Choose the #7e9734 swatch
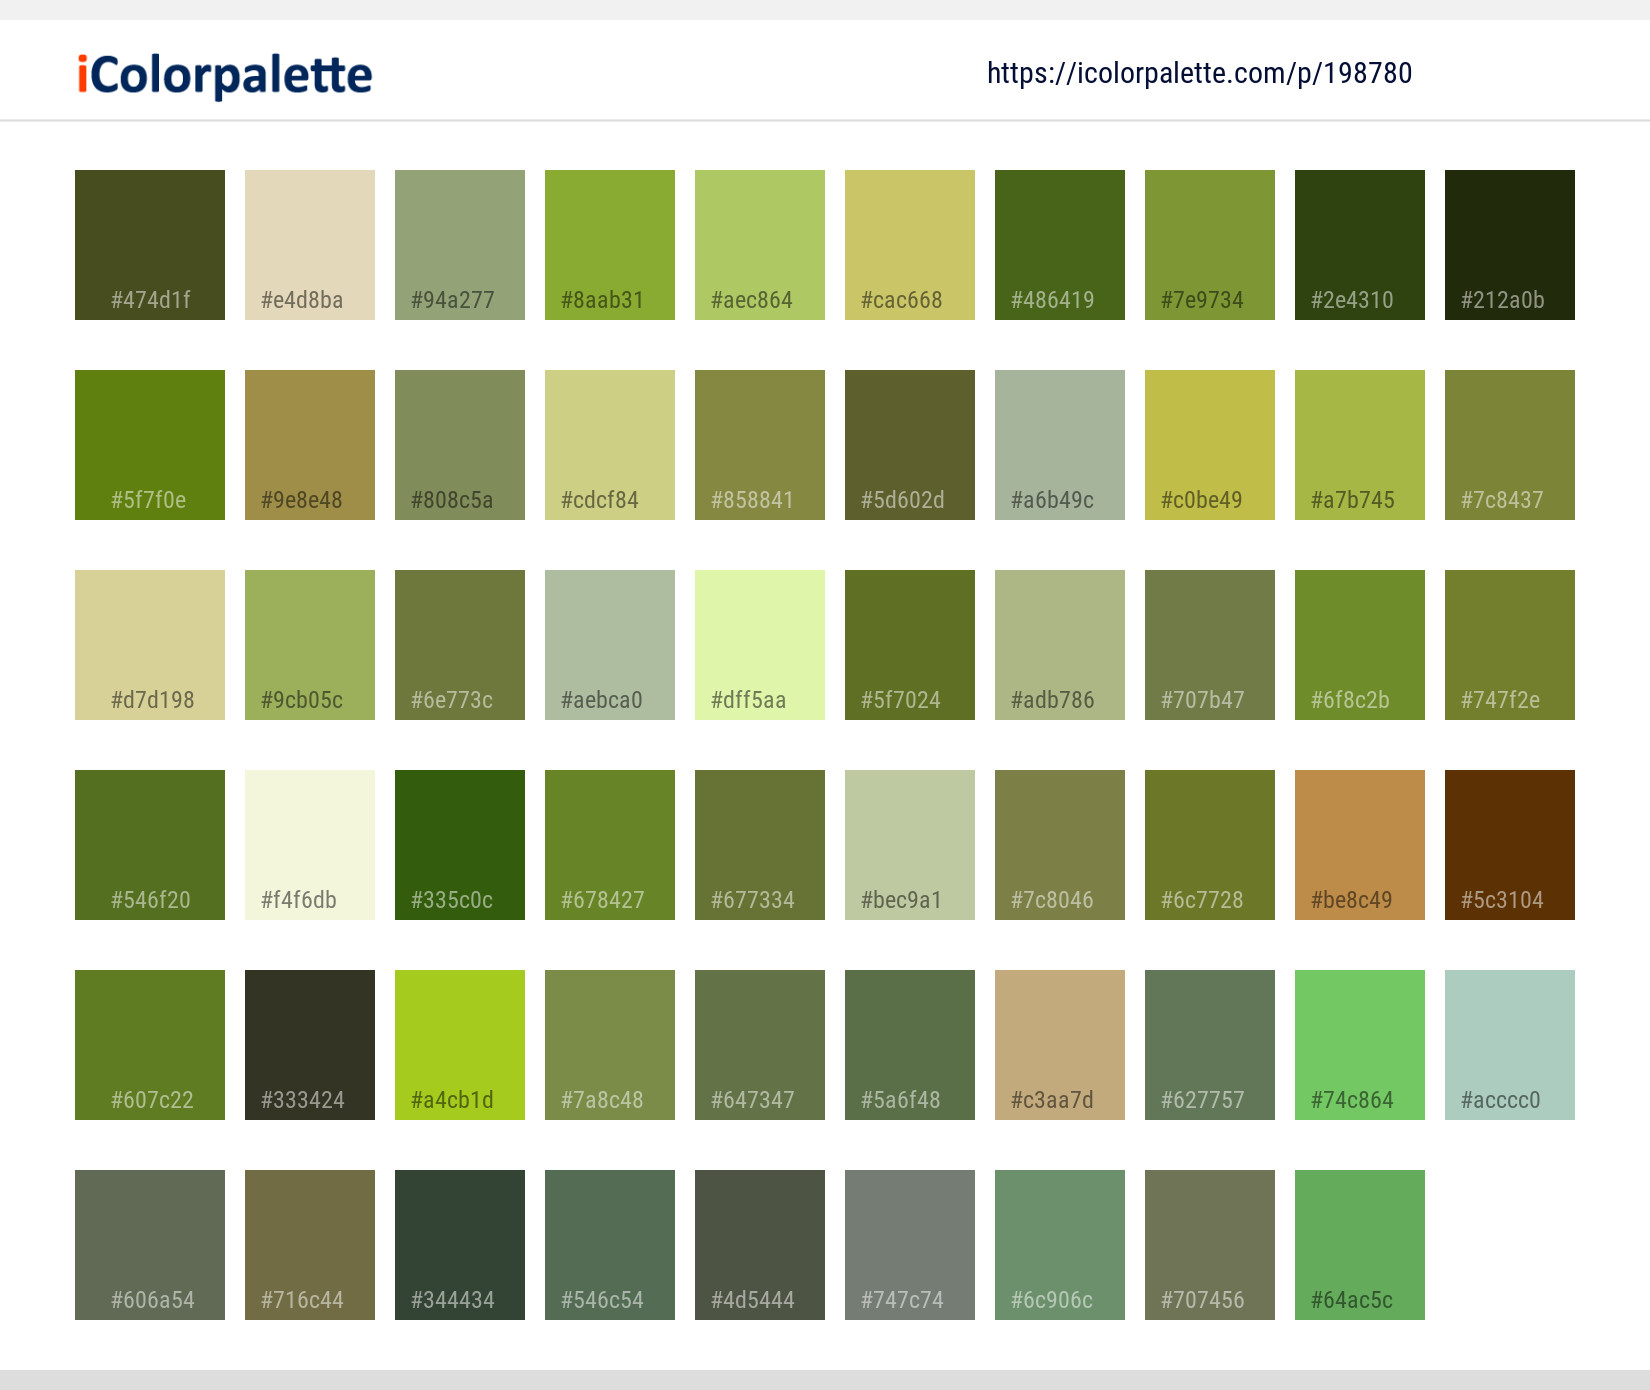 click(x=1210, y=245)
